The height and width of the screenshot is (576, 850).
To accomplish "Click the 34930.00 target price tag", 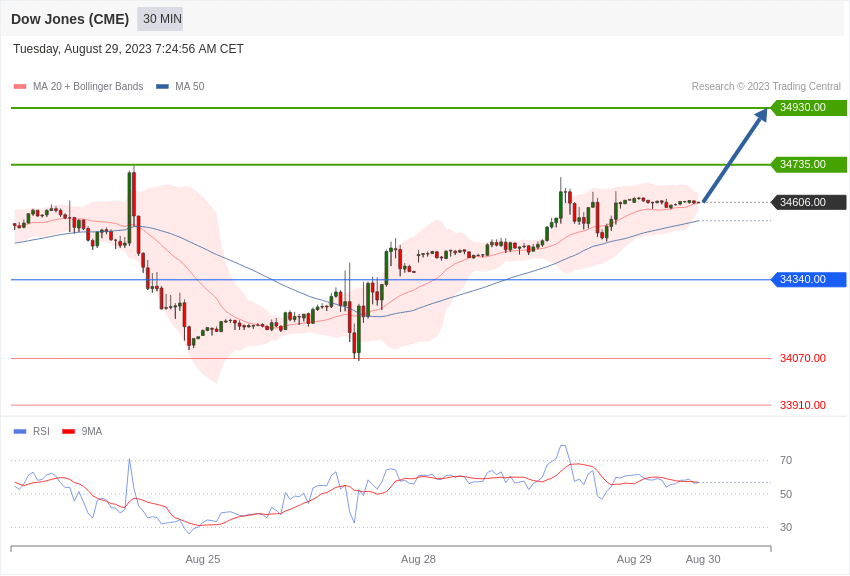I will [809, 108].
